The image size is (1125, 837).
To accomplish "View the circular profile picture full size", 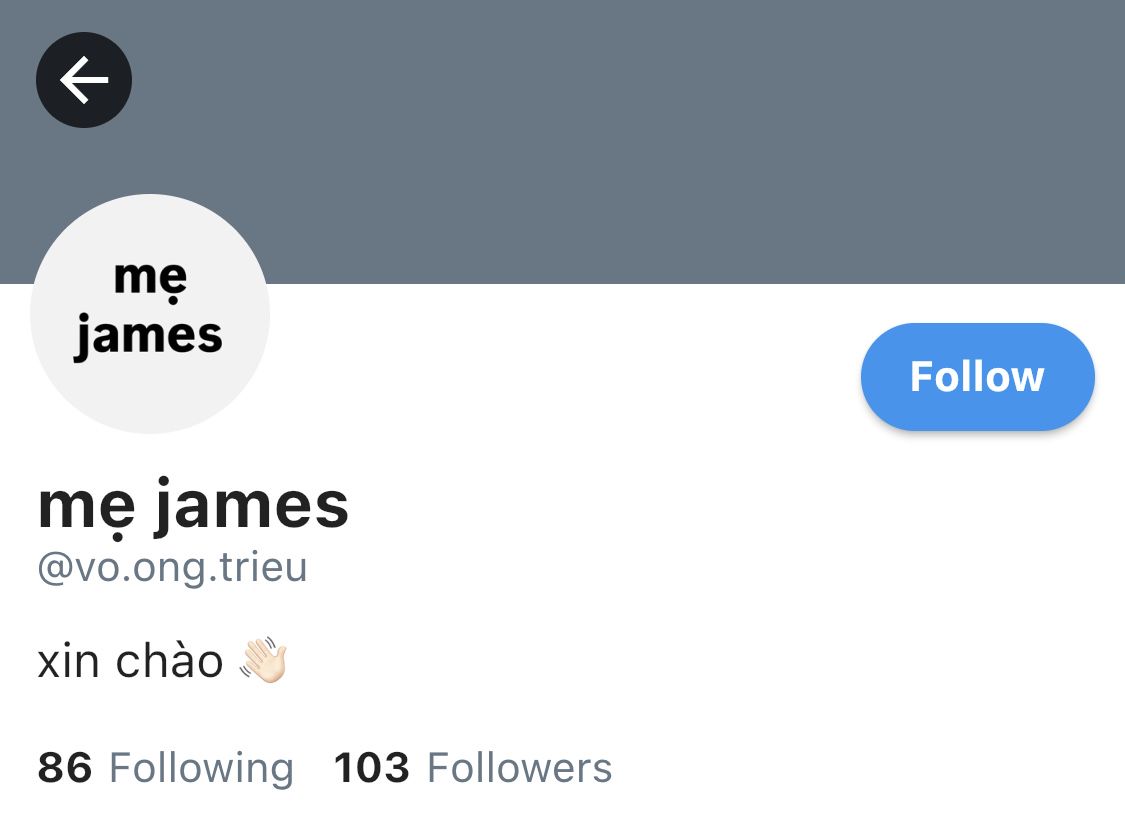I will pyautogui.click(x=150, y=313).
